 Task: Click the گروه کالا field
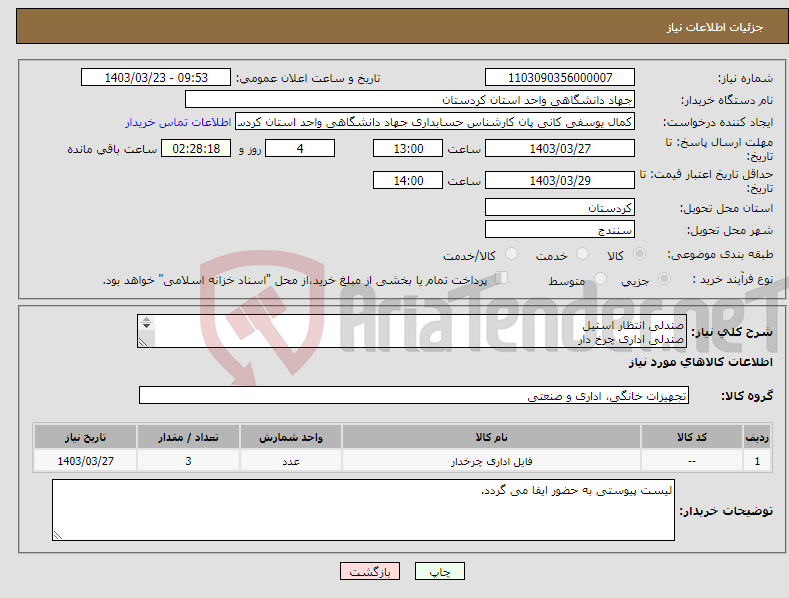(x=414, y=396)
